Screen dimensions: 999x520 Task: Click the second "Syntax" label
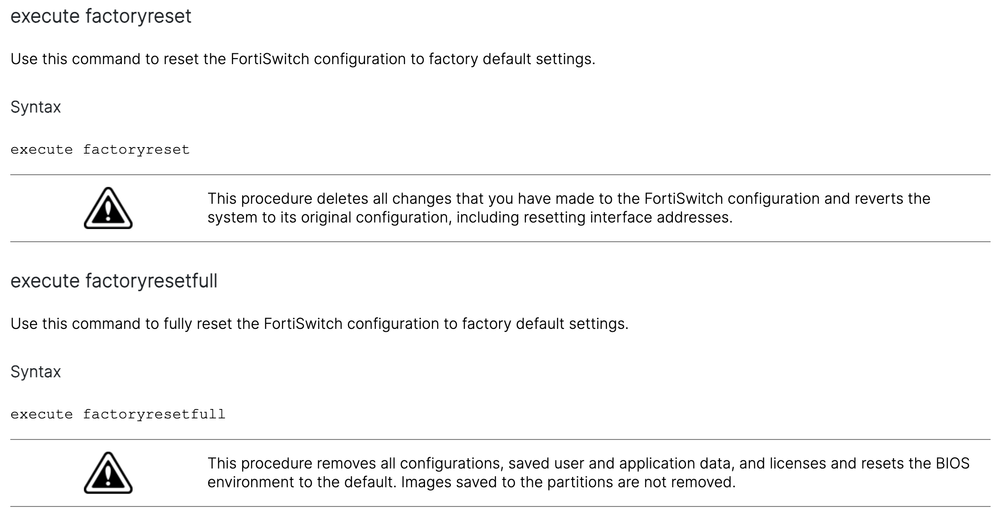35,371
